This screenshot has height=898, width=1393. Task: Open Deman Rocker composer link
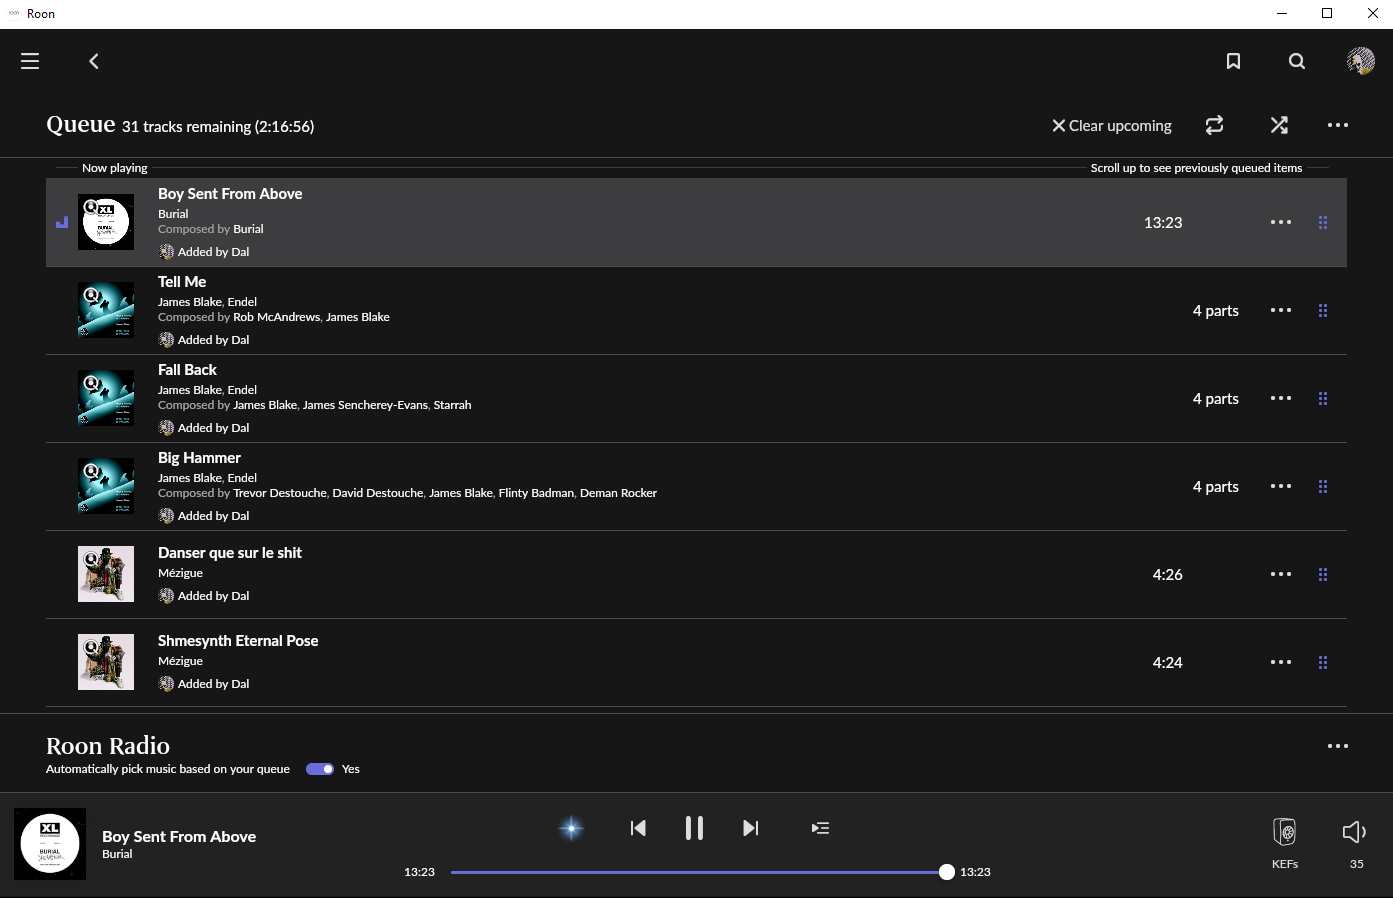coord(618,493)
